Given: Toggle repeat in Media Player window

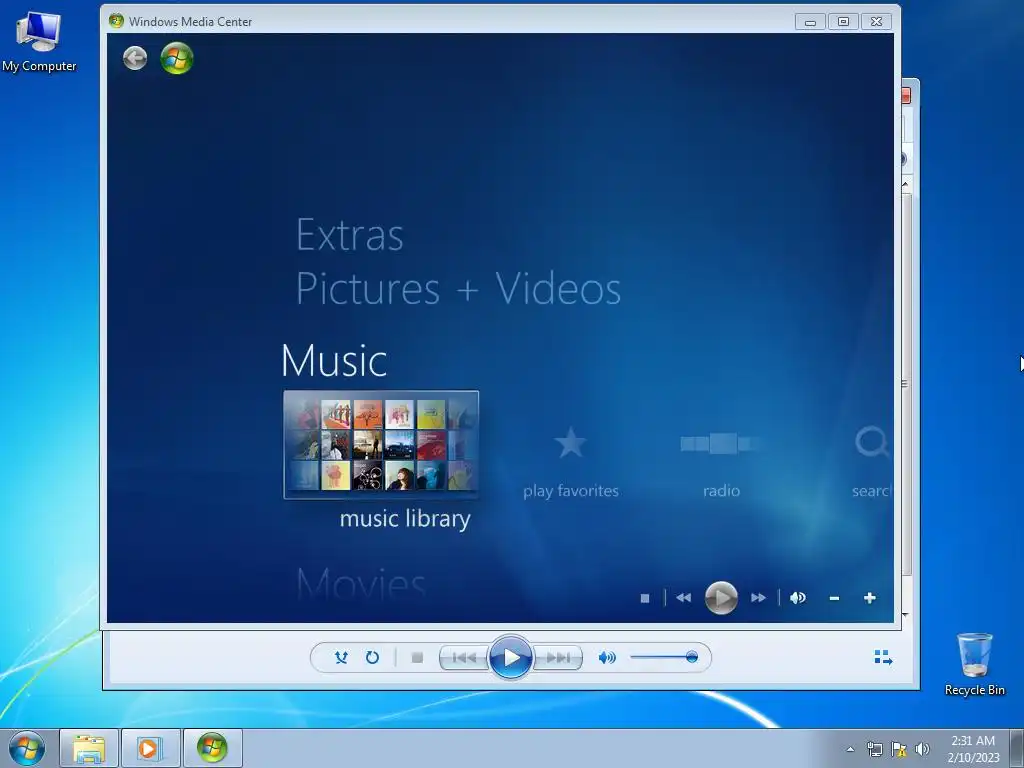Looking at the screenshot, I should 372,658.
